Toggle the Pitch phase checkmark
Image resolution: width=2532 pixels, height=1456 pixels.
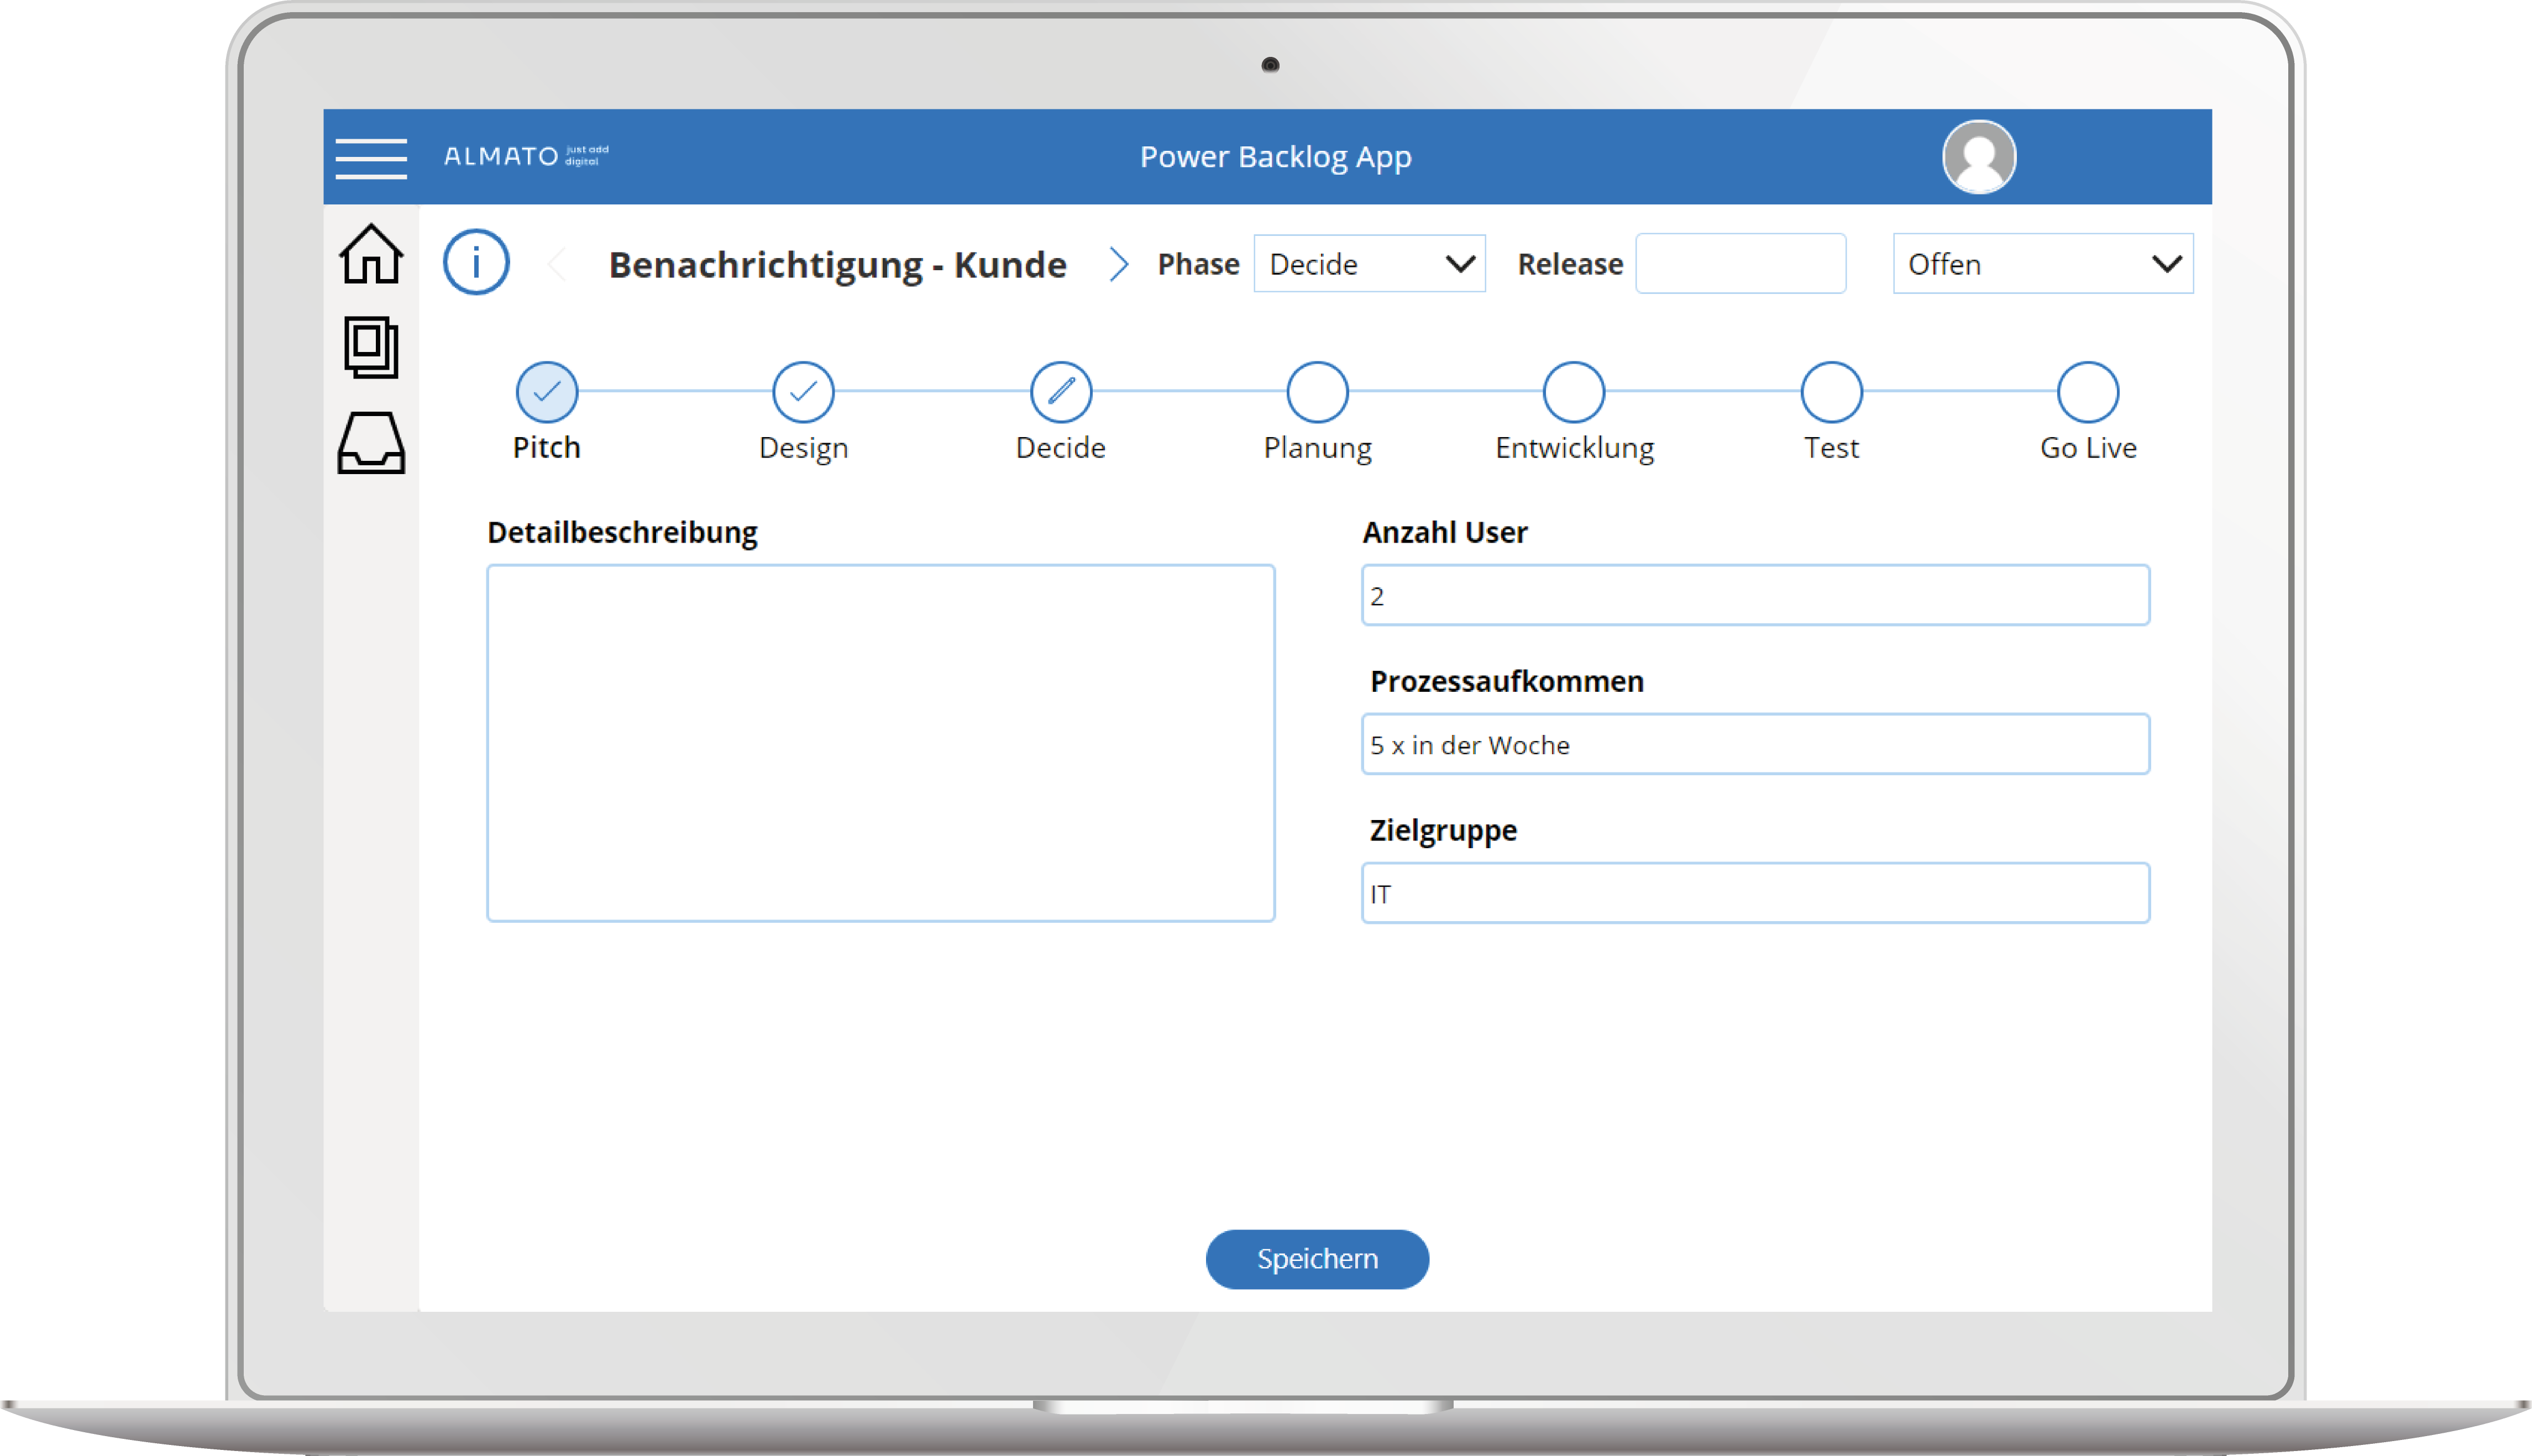tap(546, 391)
